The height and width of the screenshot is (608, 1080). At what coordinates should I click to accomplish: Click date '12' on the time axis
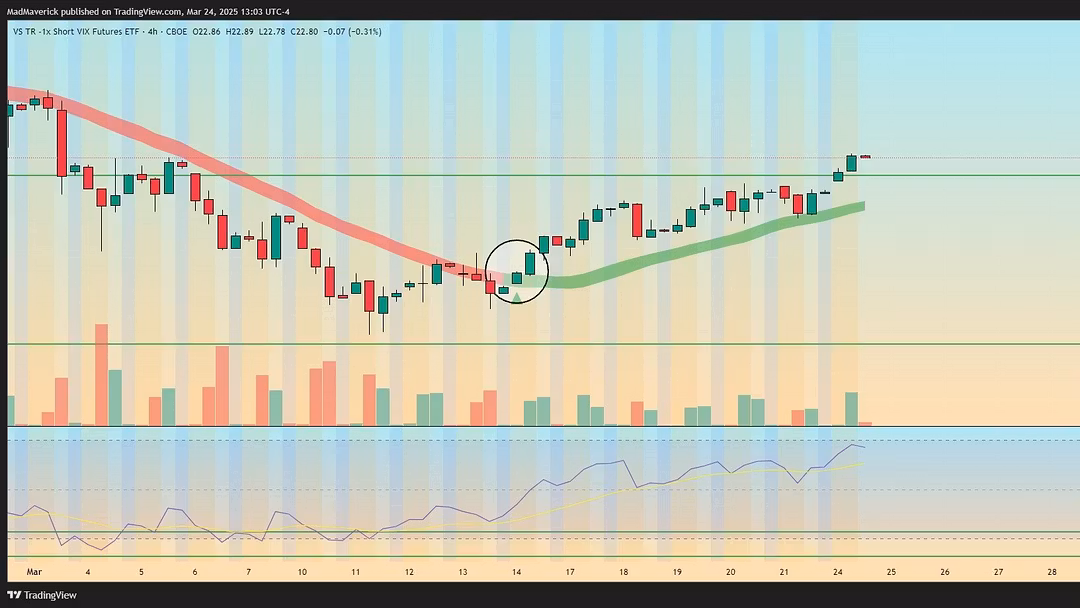(409, 572)
